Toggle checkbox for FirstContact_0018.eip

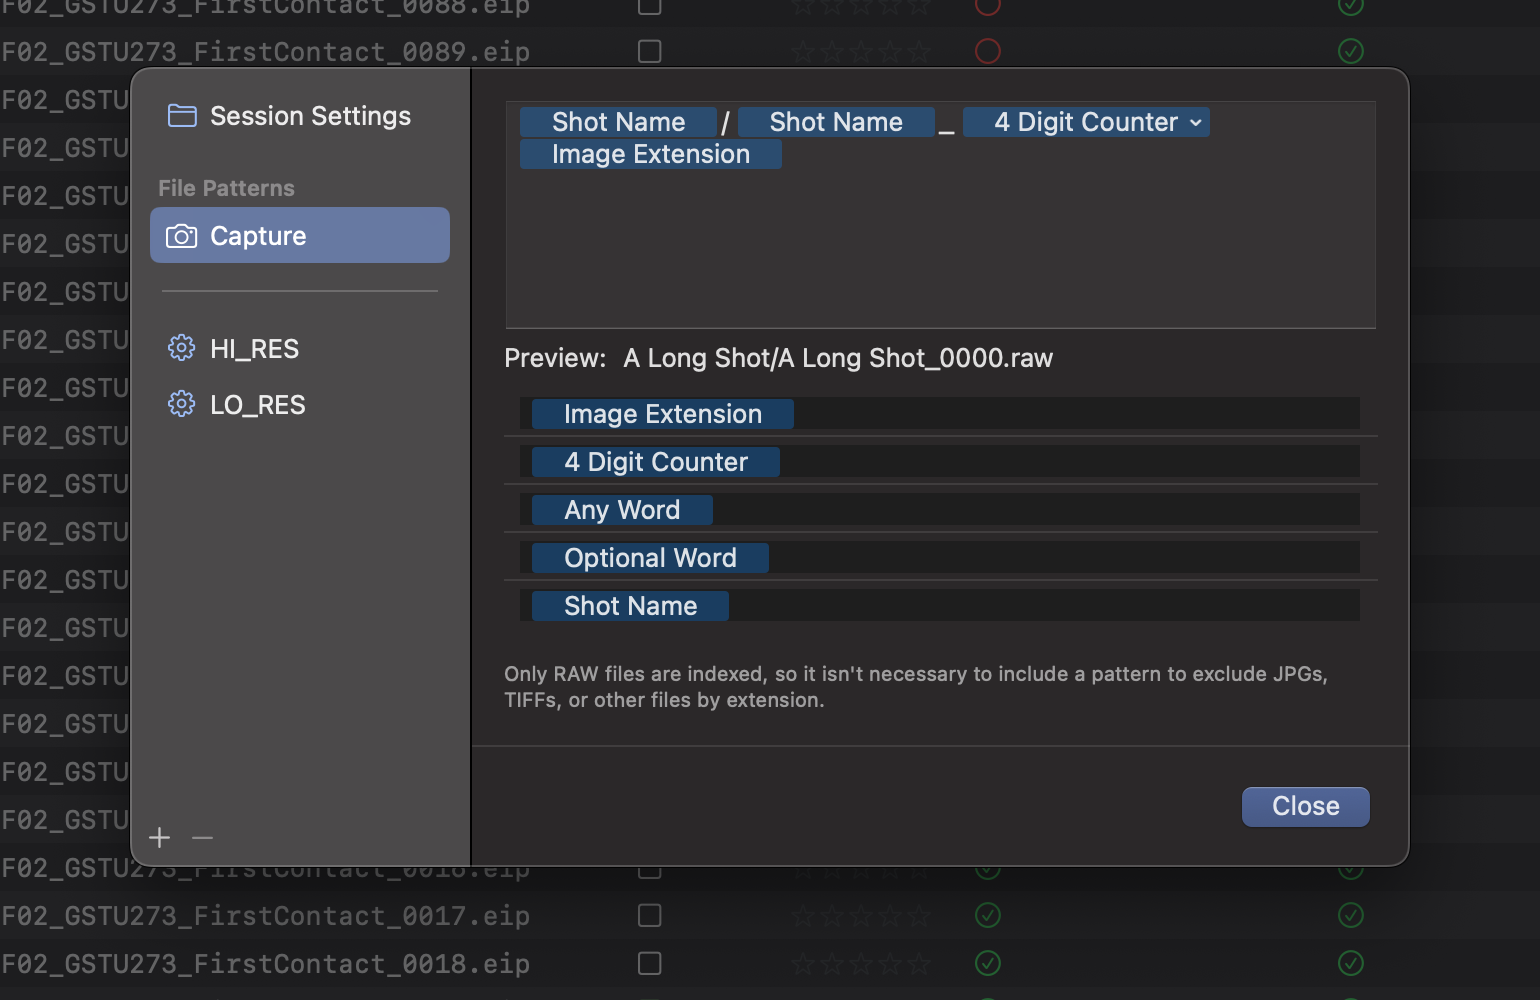click(649, 963)
